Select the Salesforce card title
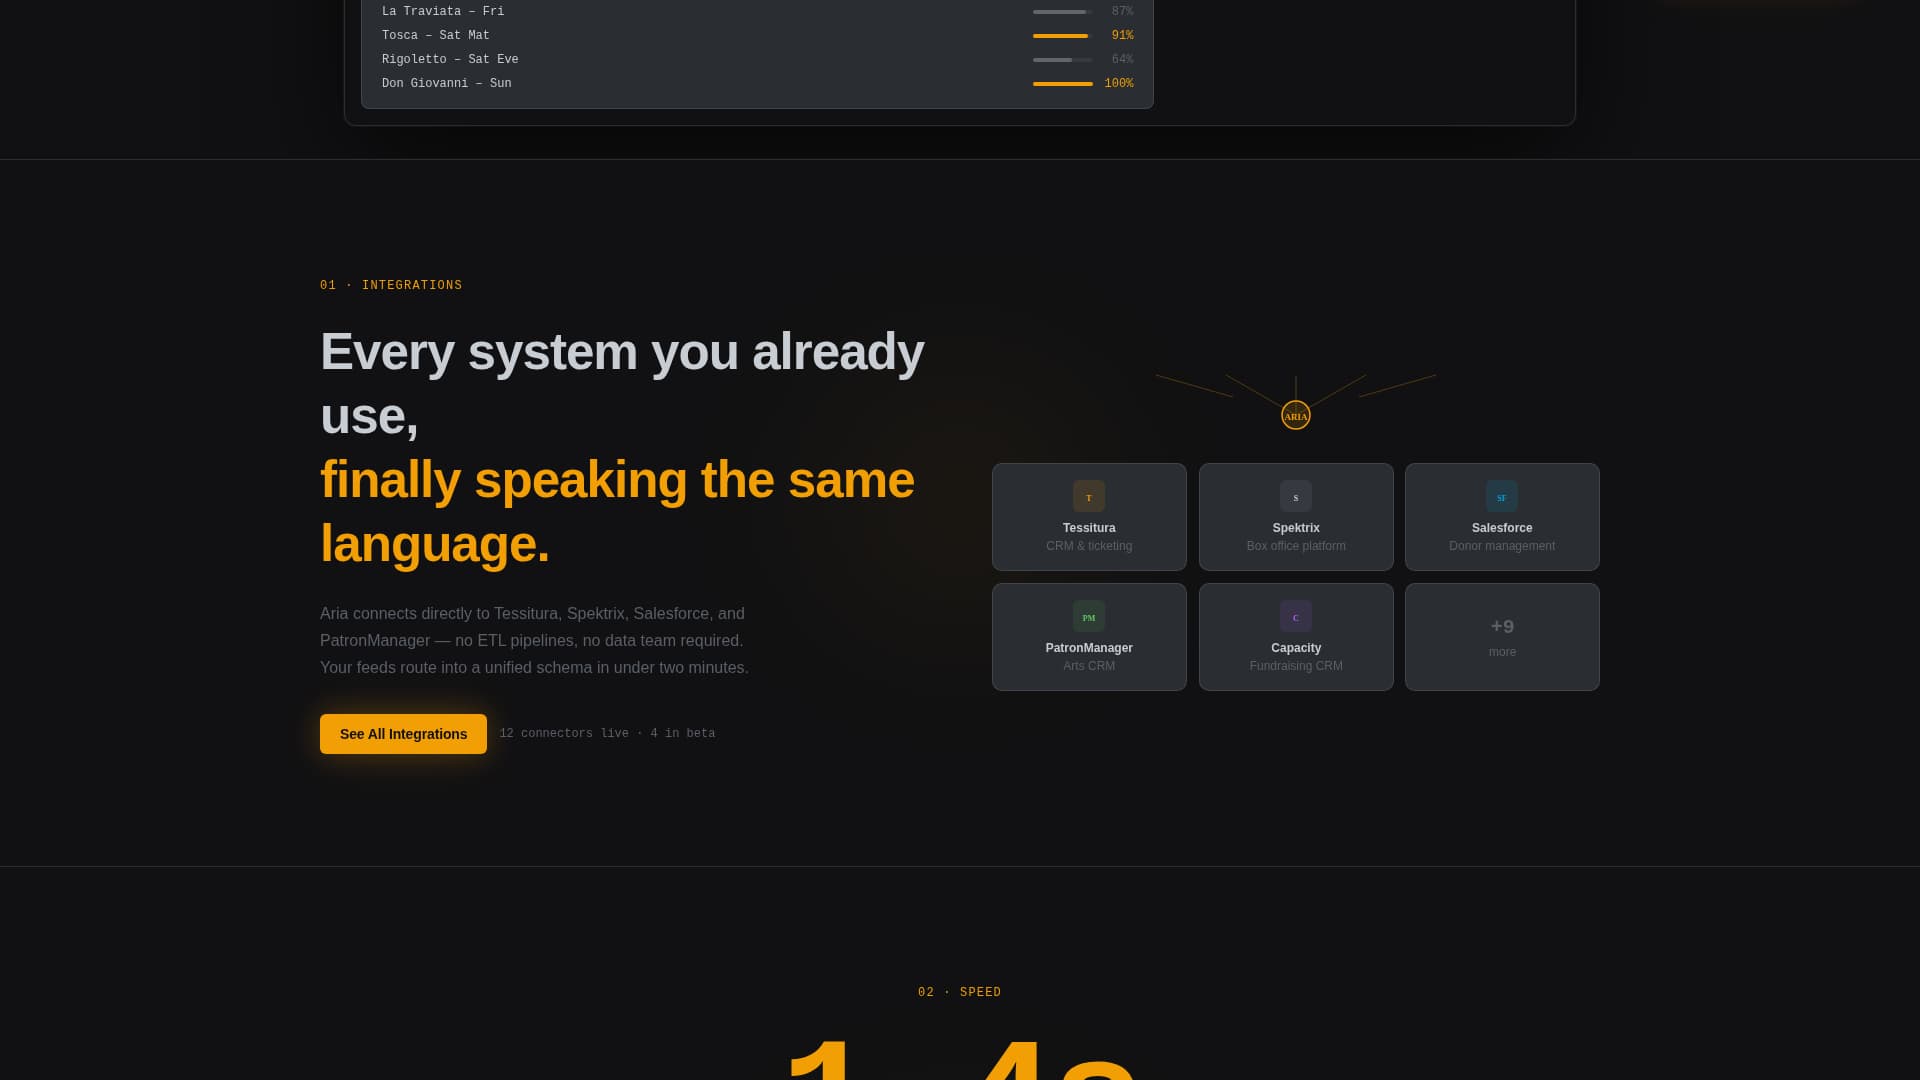 click(x=1502, y=528)
